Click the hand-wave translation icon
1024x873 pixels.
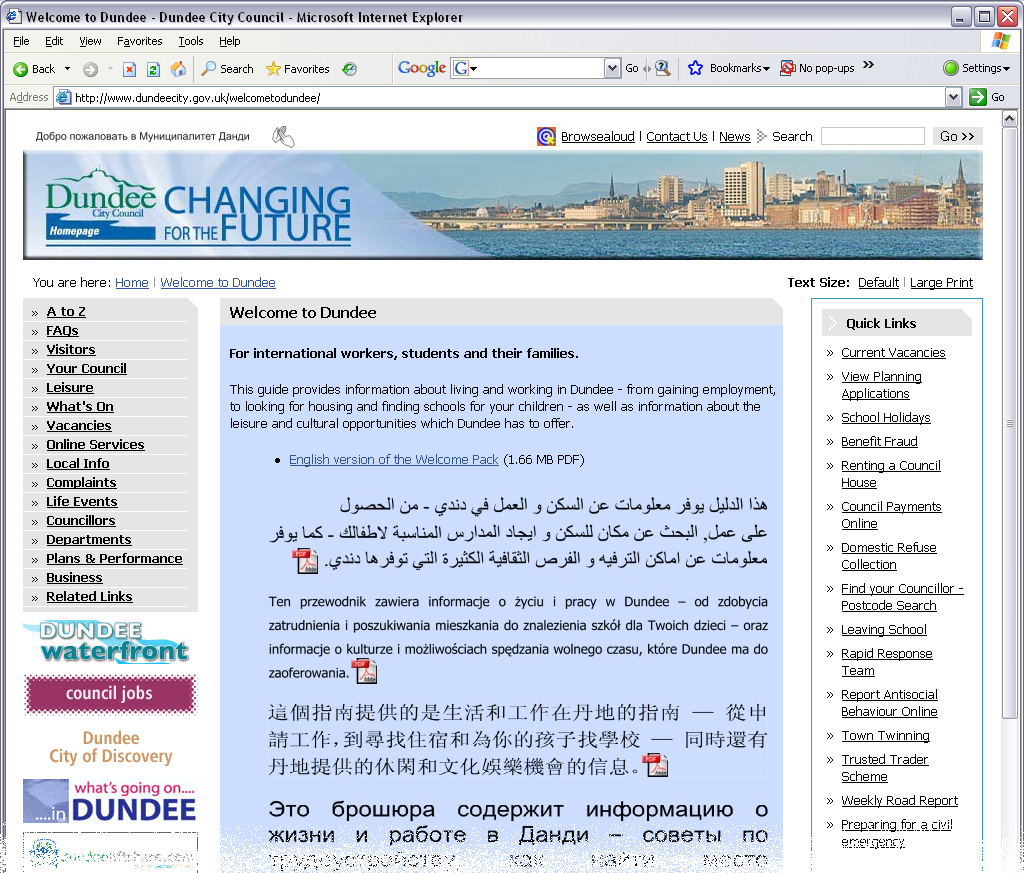[x=283, y=136]
